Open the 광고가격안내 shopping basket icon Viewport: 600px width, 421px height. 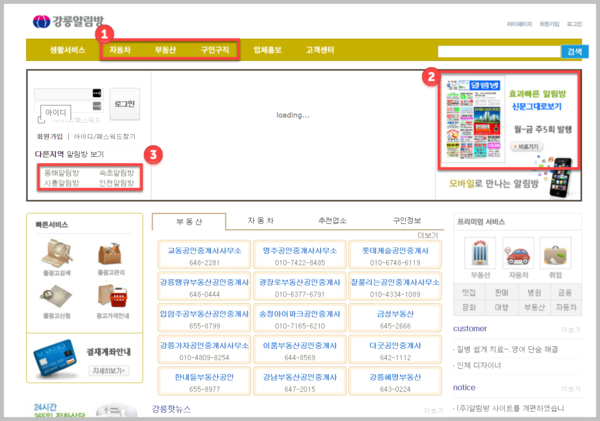point(112,295)
